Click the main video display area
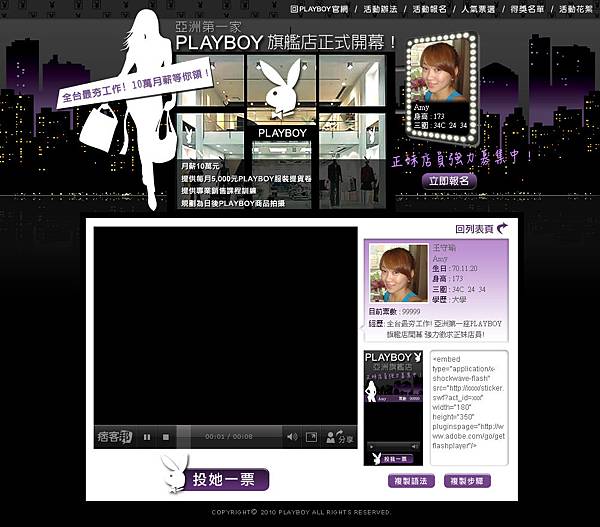This screenshot has height=527, width=600. tap(226, 326)
